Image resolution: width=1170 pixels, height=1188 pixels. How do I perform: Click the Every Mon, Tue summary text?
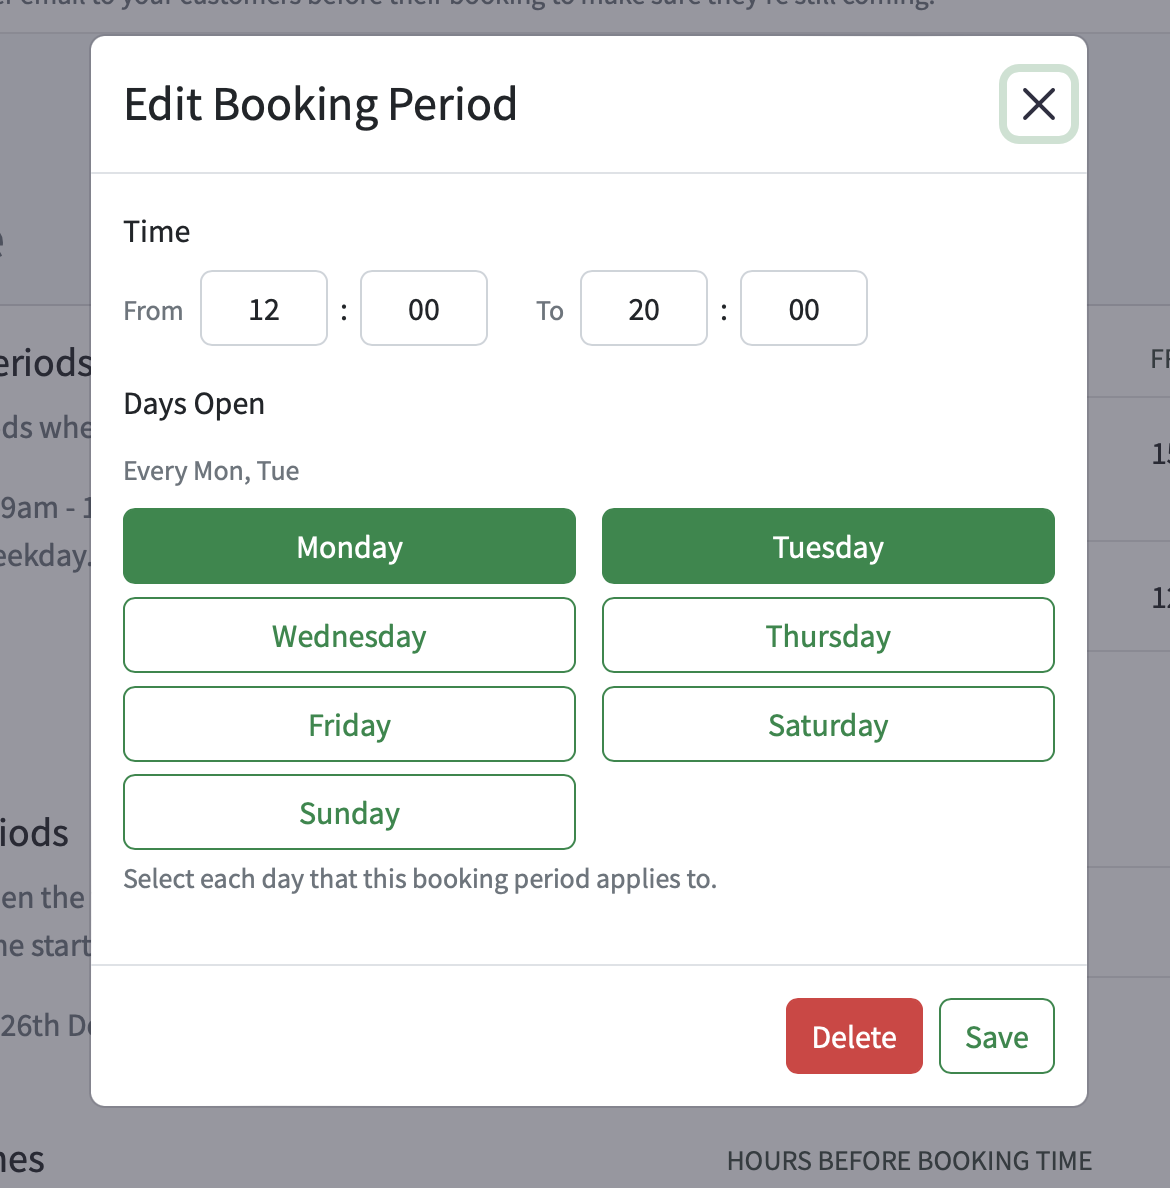click(210, 470)
